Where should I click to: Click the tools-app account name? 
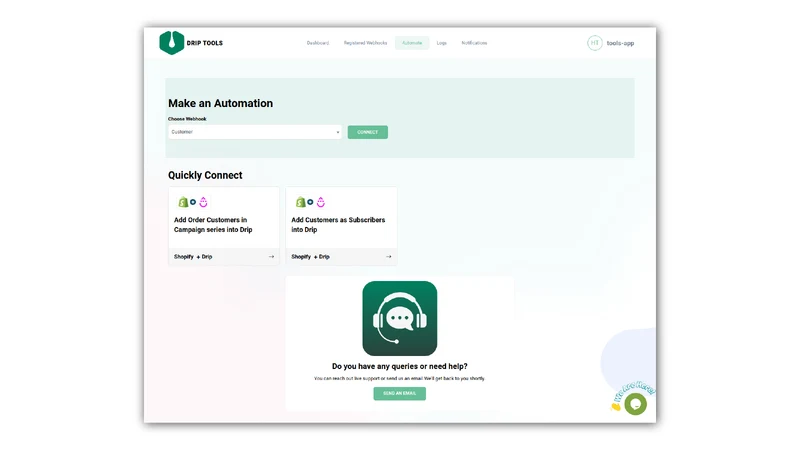tap(620, 43)
